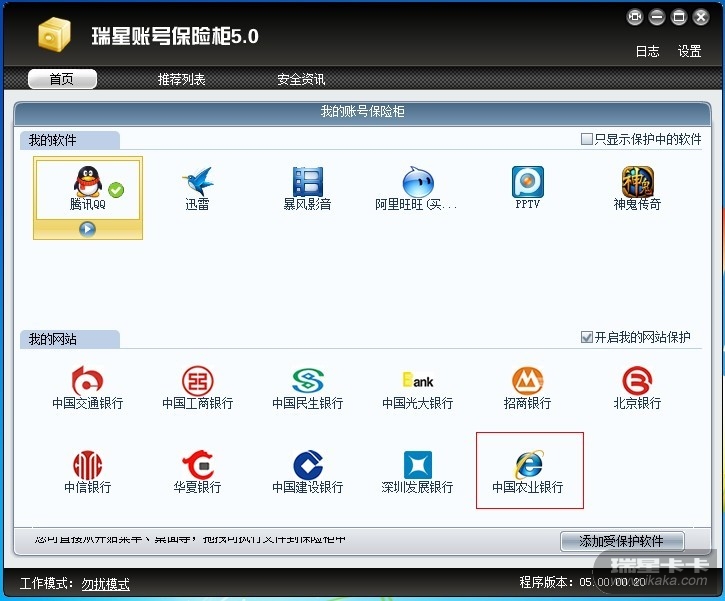Viewport: 725px width, 601px height.
Task: Click the 添加受保护软件 button
Action: coord(622,541)
